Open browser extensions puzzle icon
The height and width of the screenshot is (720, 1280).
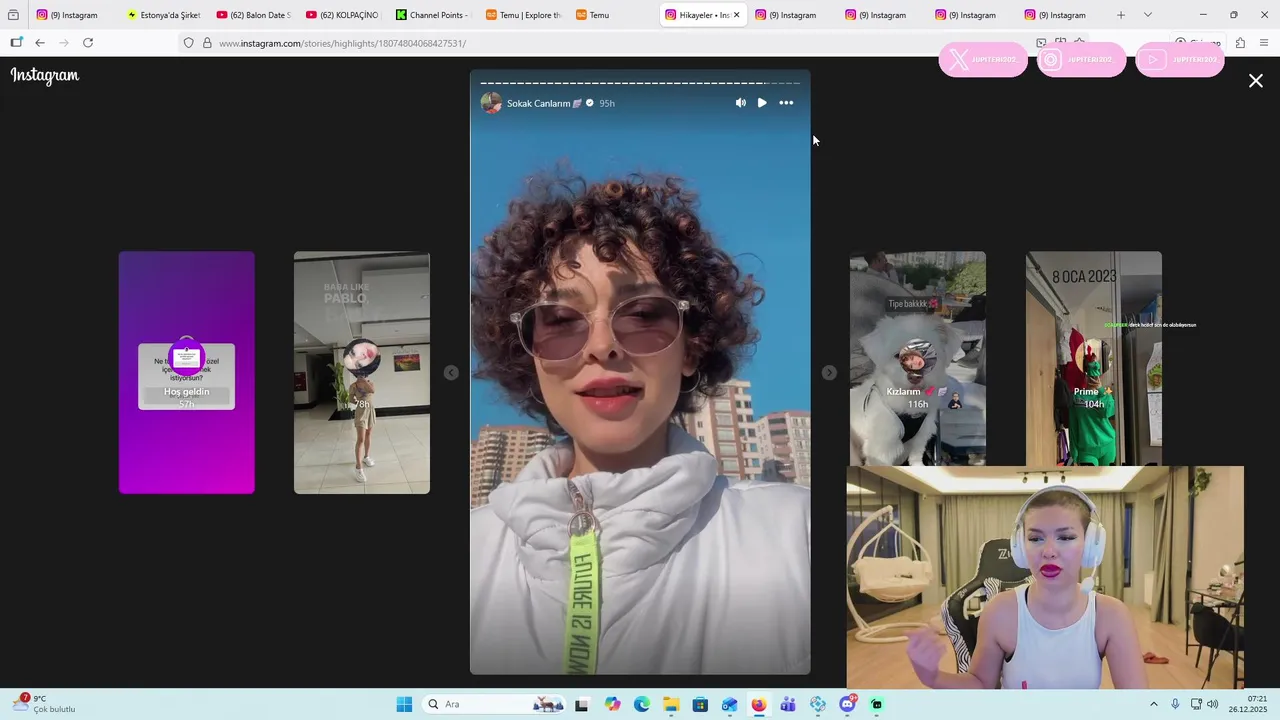coord(1240,43)
